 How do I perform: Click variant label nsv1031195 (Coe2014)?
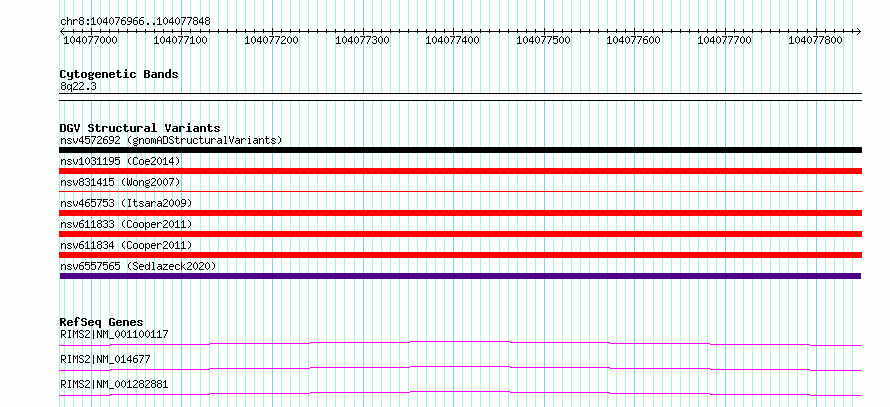click(x=120, y=161)
